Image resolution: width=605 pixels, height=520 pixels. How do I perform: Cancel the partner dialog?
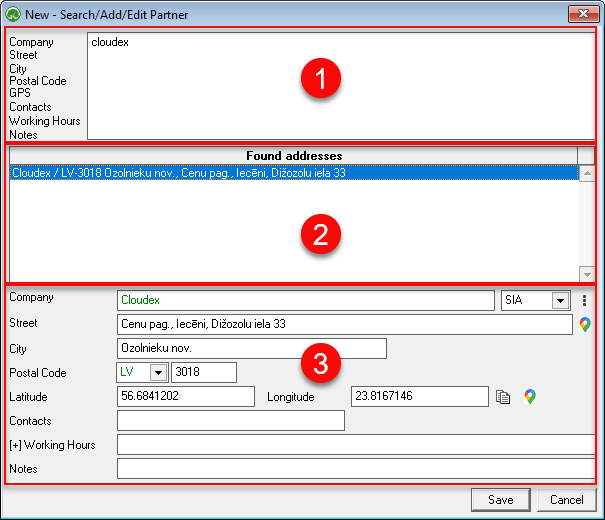click(x=566, y=500)
